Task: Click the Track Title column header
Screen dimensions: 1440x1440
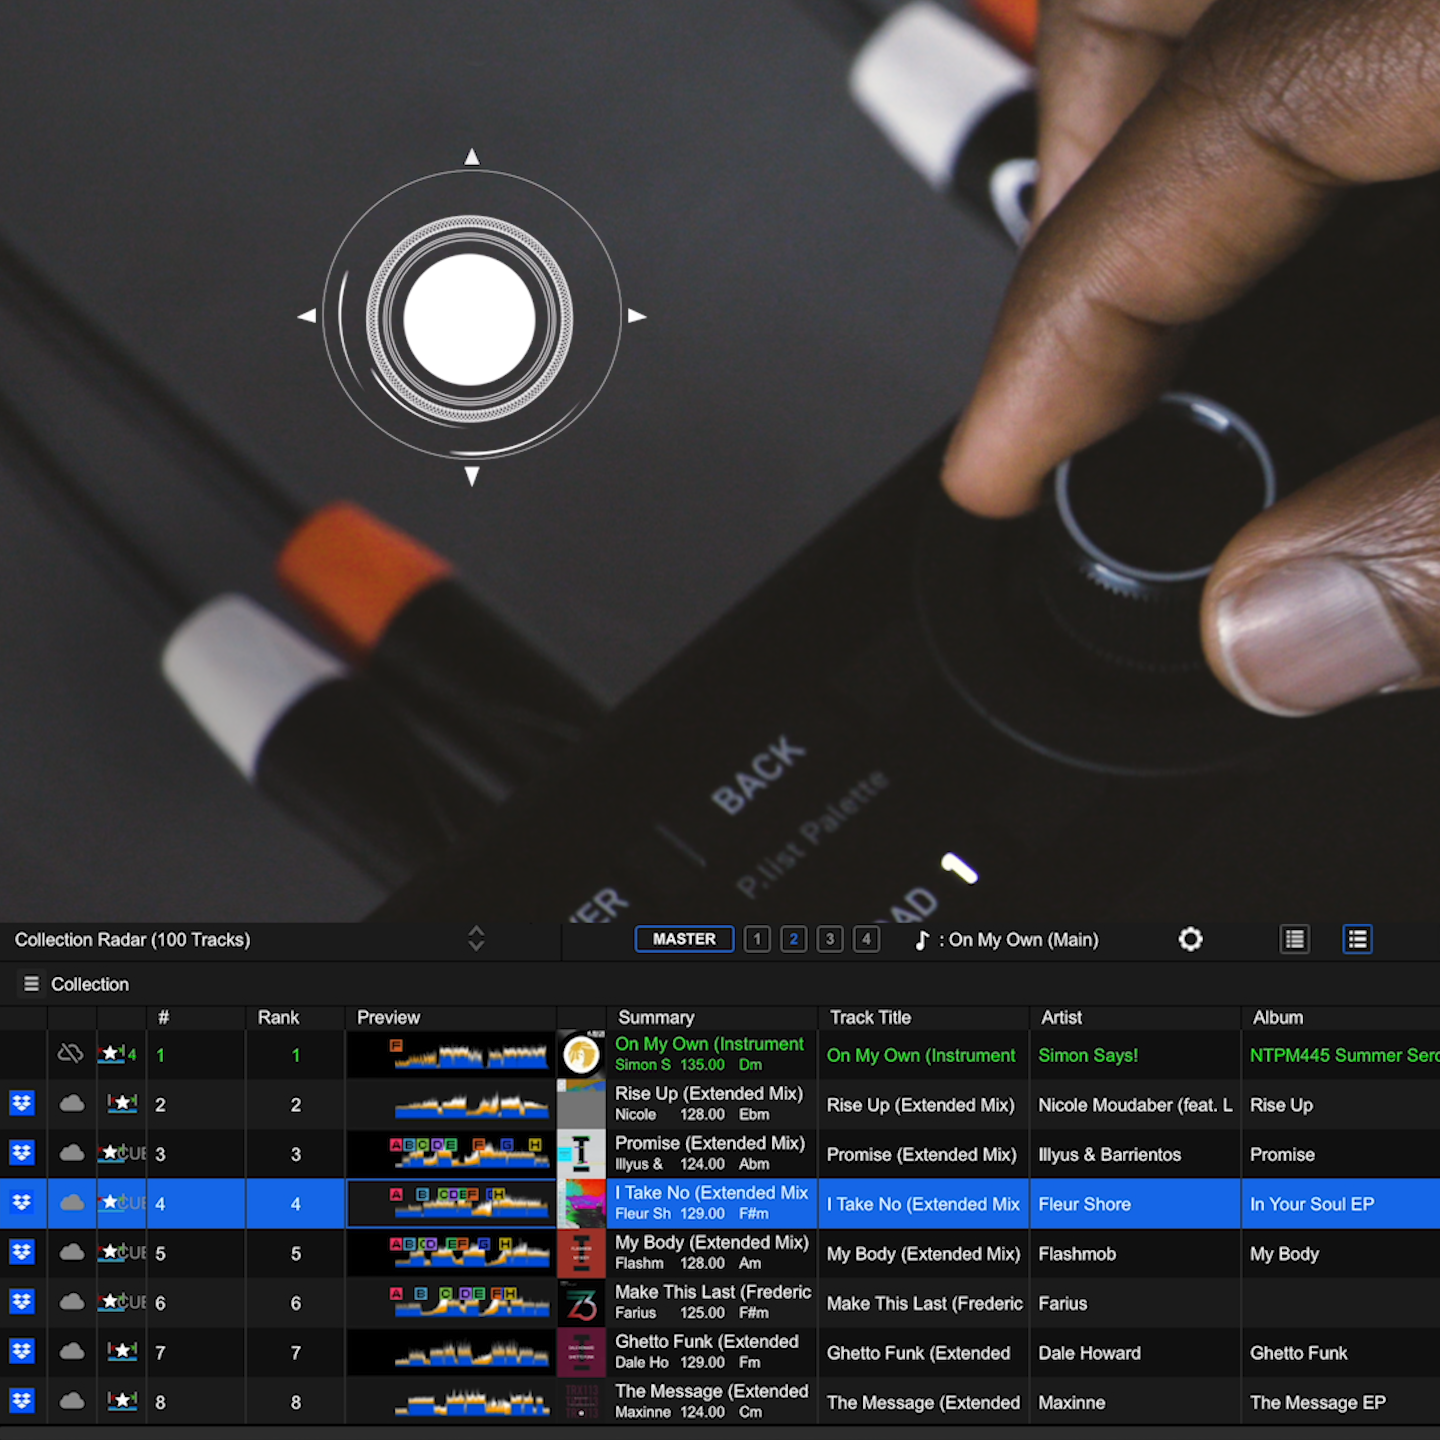Action: pos(870,1017)
